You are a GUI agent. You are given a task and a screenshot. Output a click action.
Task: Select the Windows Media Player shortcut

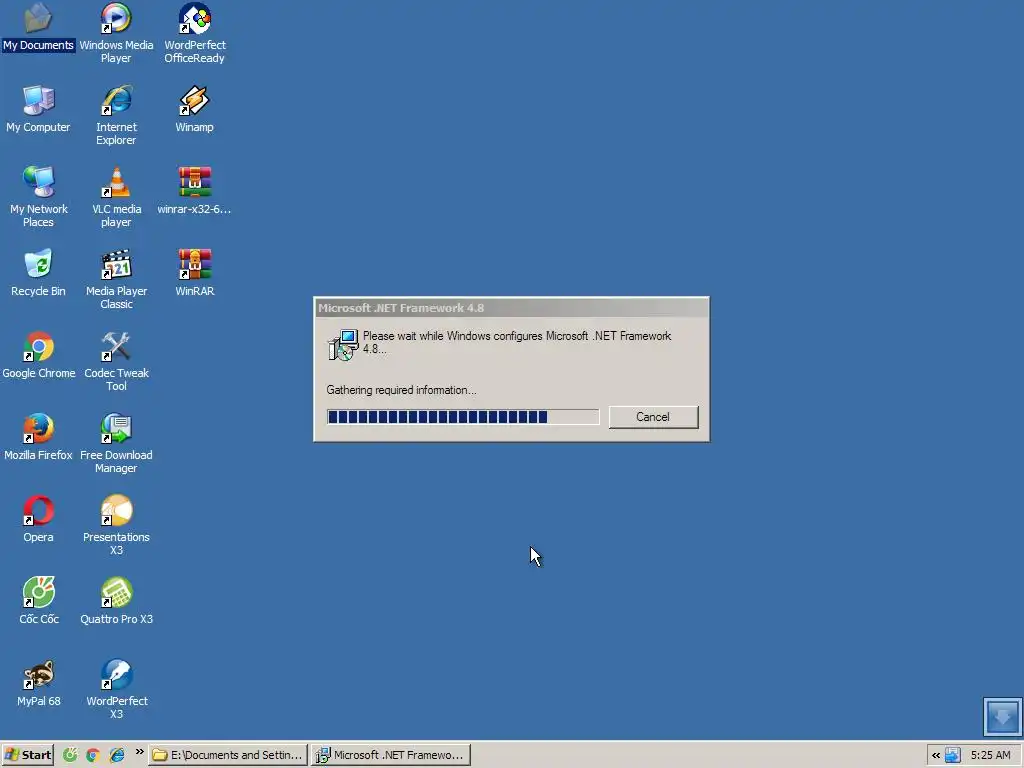point(116,33)
